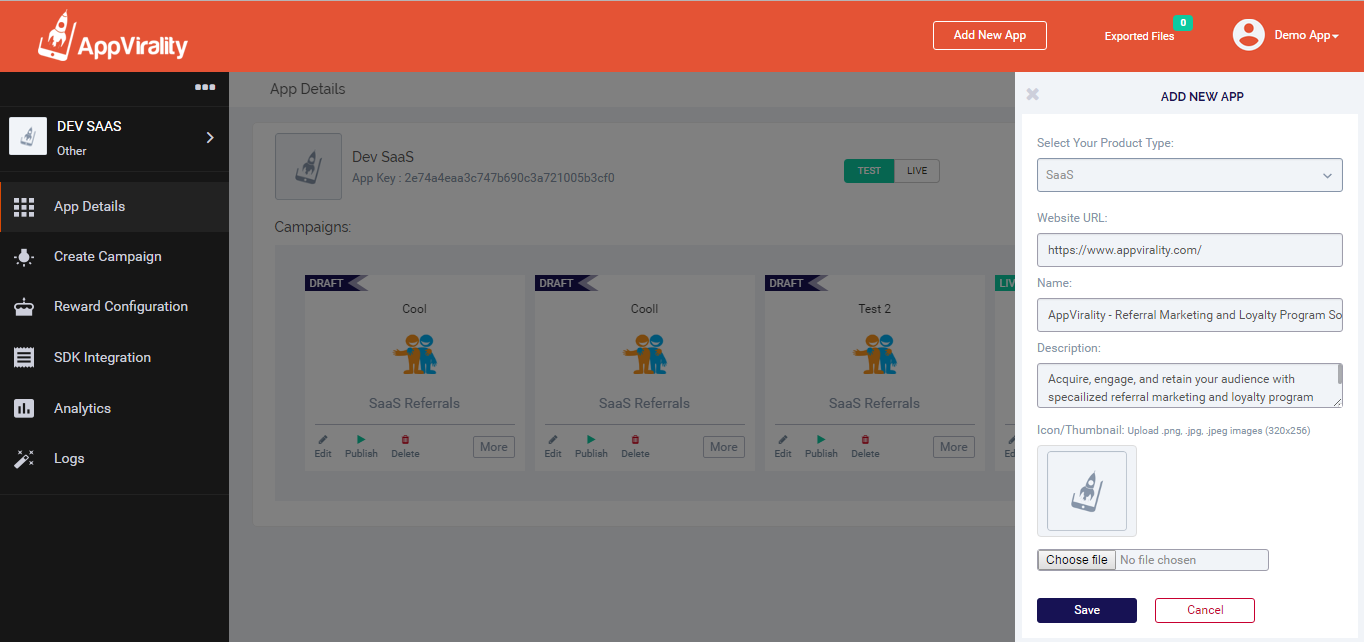This screenshot has height=642, width=1364.
Task: Switch the app to LIVE mode
Action: (917, 171)
